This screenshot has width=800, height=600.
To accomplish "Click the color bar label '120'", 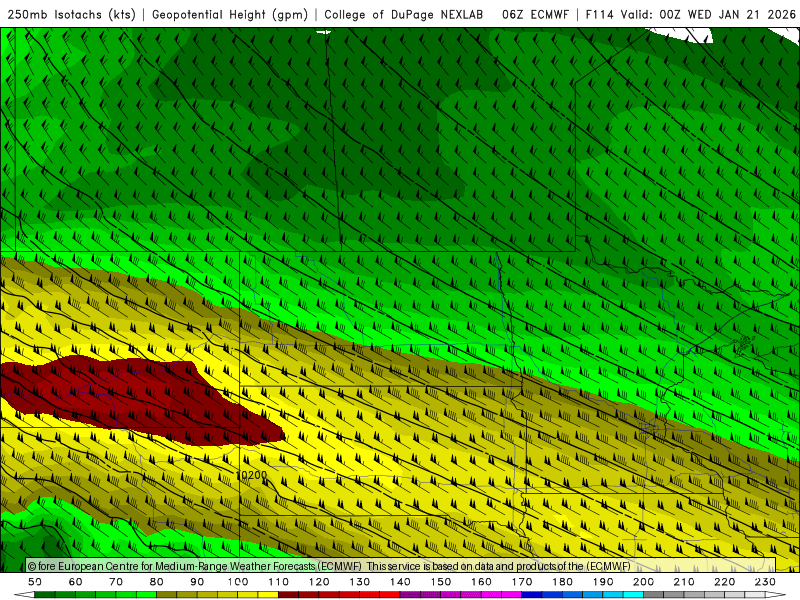I will coord(319,582).
